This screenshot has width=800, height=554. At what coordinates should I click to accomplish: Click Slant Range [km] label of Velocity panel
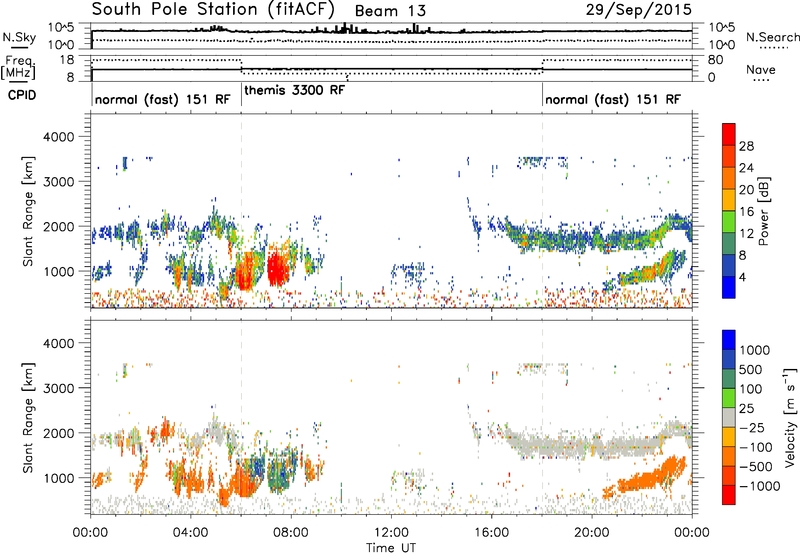pos(28,418)
